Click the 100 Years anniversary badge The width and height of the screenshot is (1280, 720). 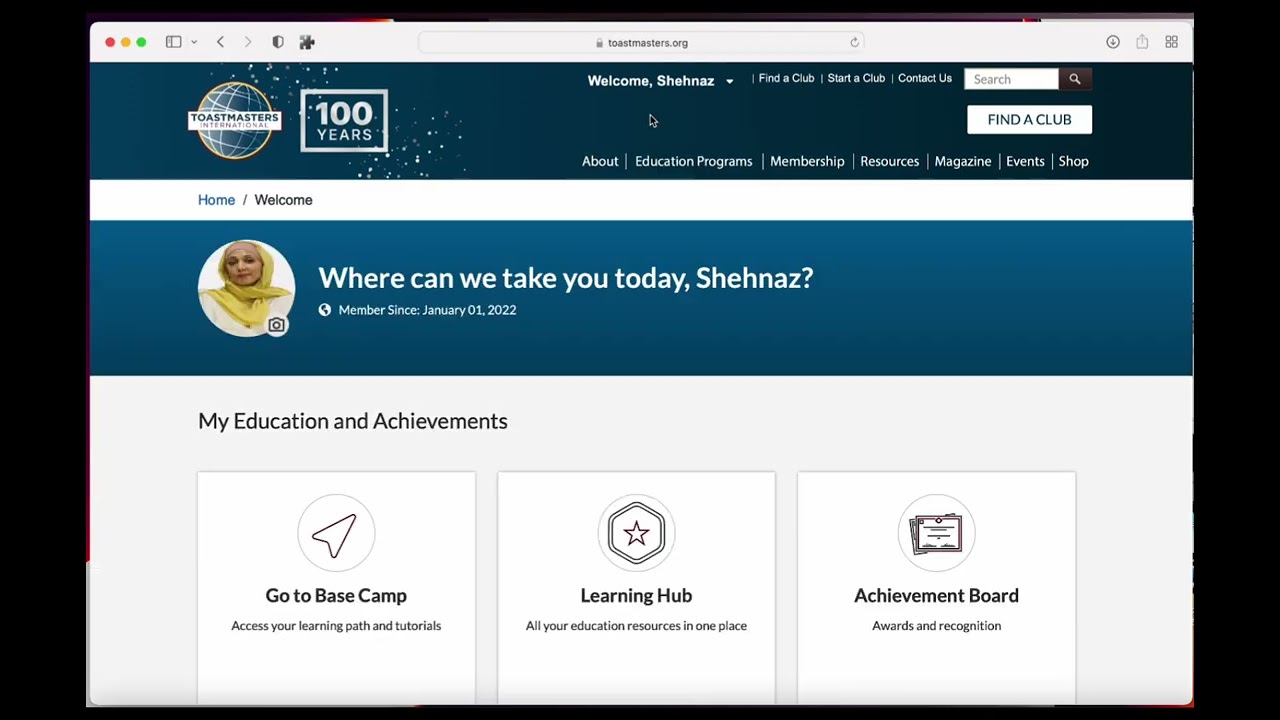(344, 121)
